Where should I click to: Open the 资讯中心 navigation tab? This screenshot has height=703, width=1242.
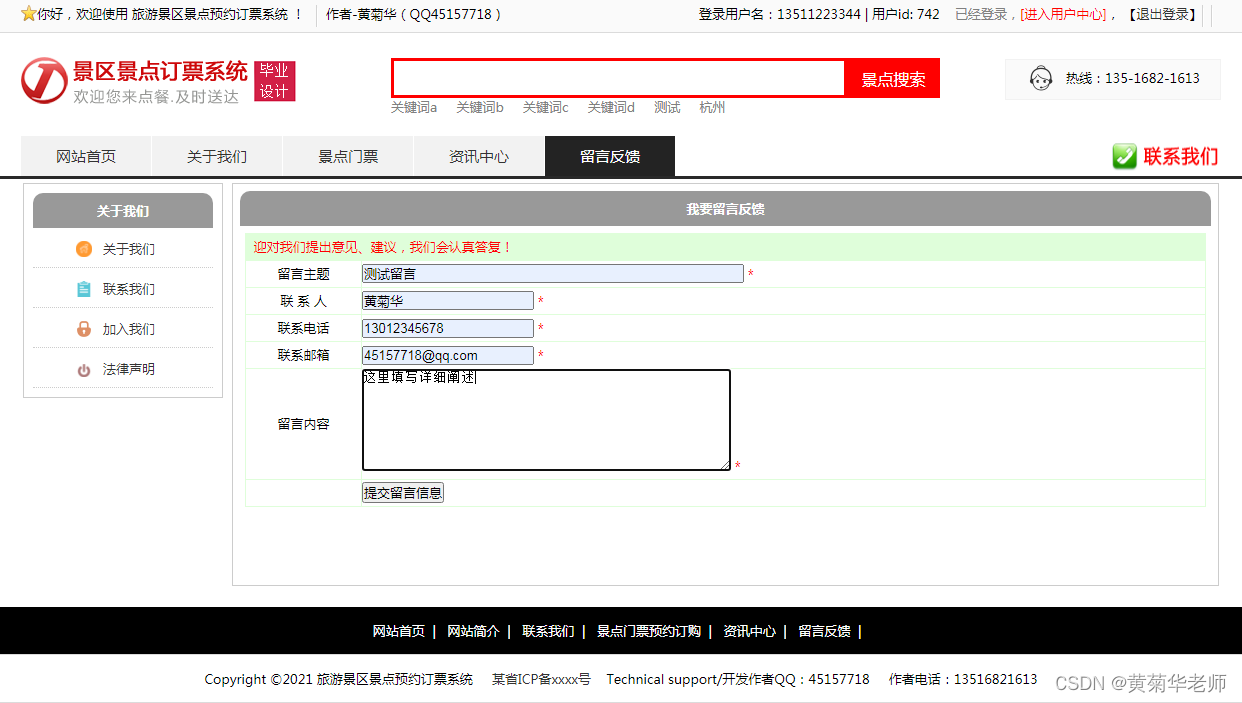[479, 156]
